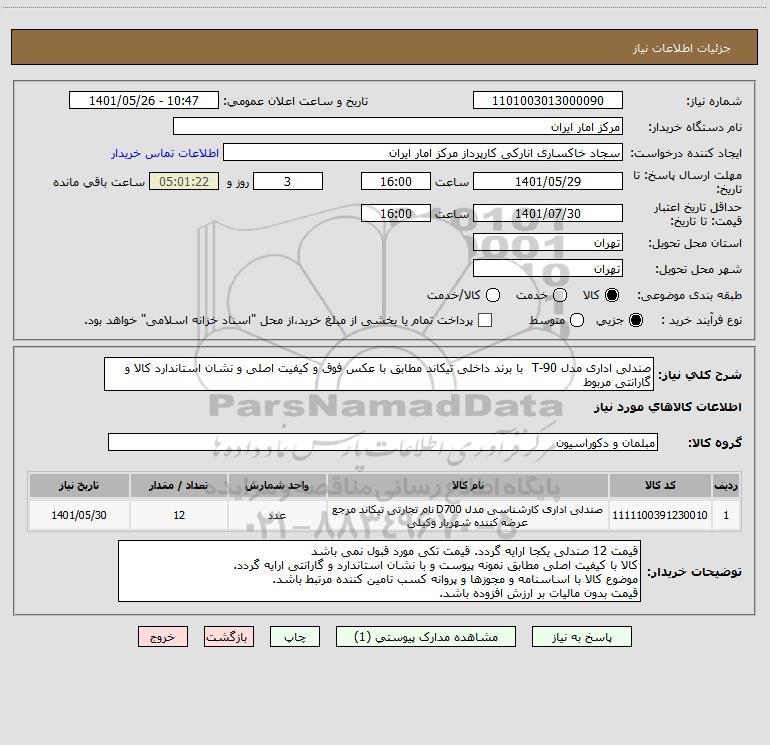770x745 pixels.
Task: Select the خدمت radio button
Action: tap(560, 295)
